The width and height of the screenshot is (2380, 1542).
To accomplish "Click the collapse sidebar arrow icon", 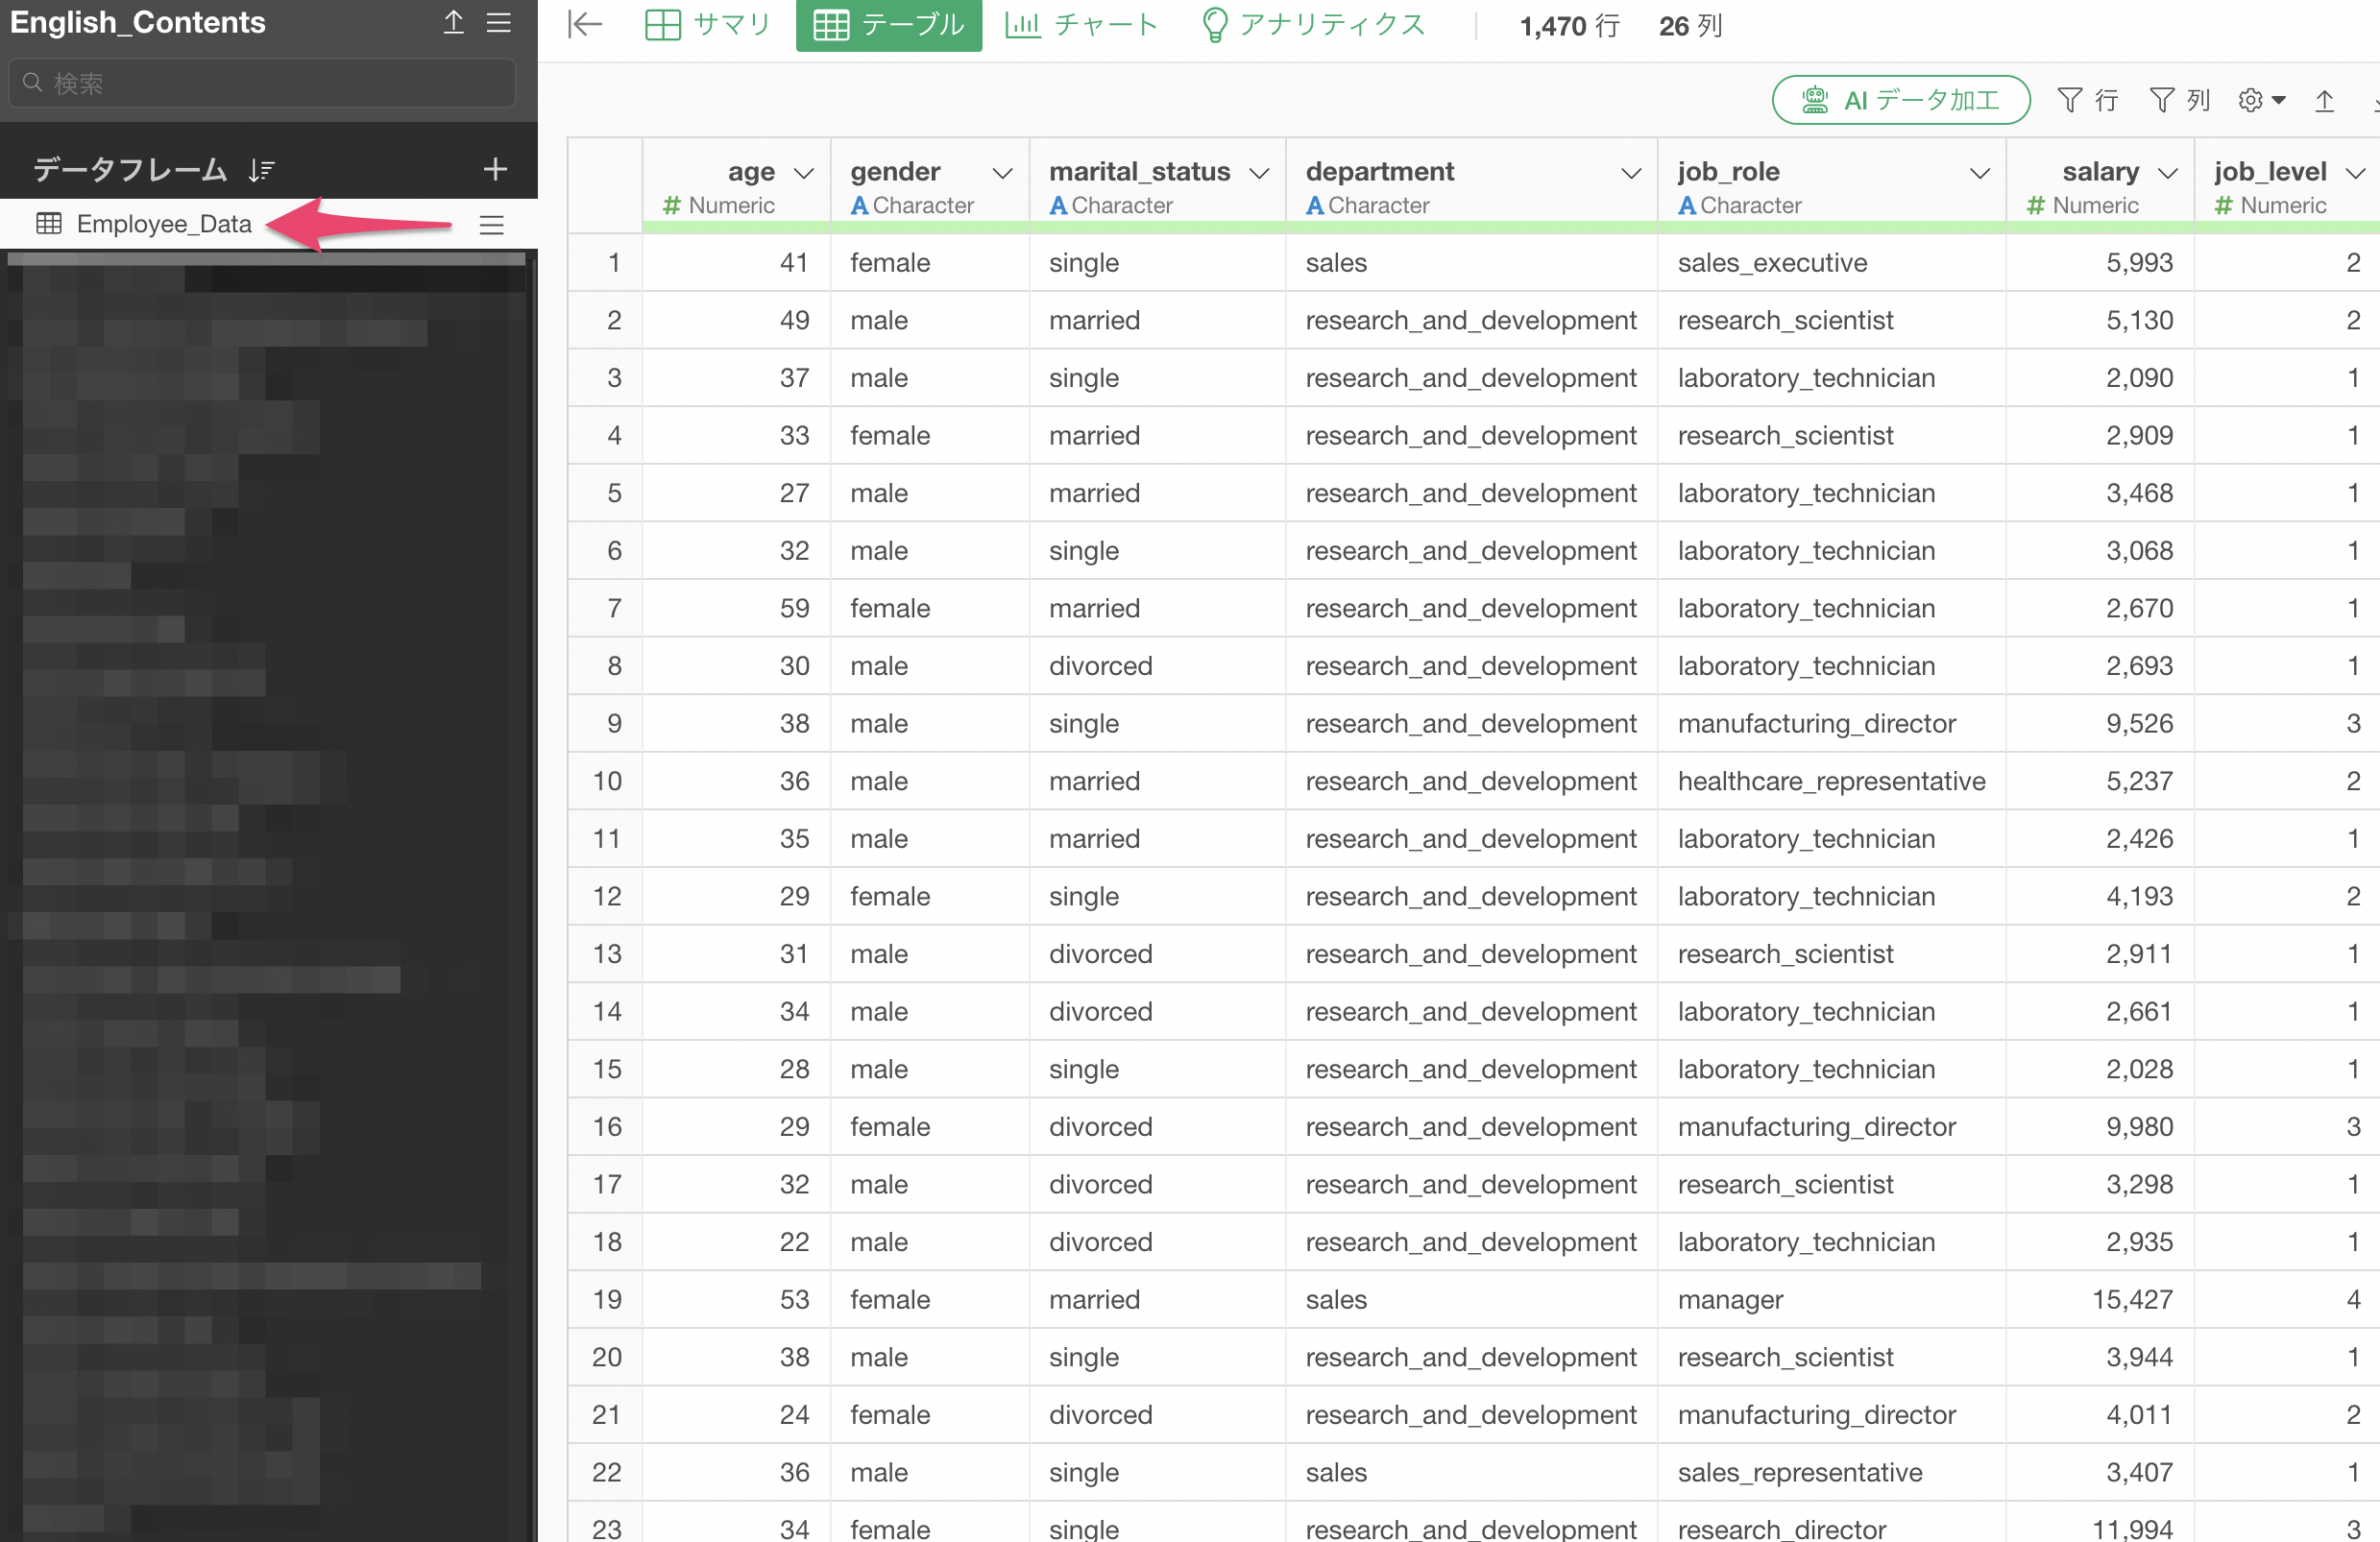I will [x=585, y=24].
